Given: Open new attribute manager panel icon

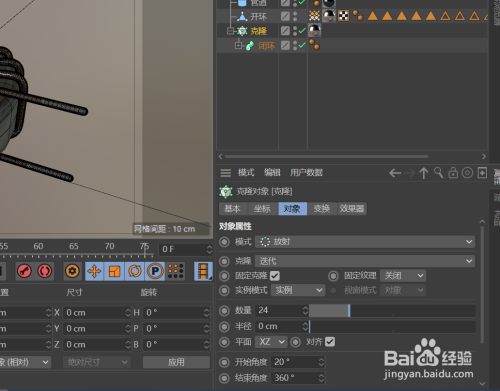Looking at the screenshot, I should point(482,173).
